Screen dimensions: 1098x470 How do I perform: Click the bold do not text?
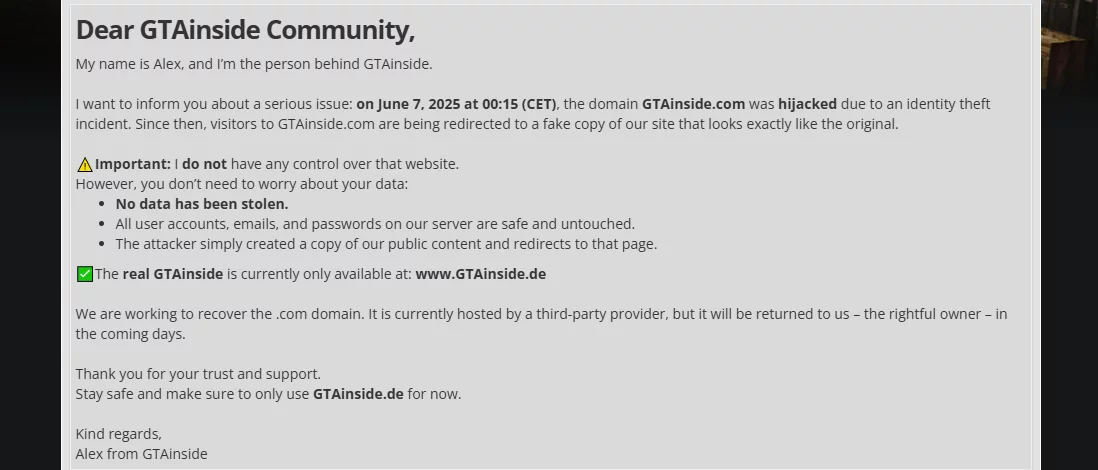pos(204,164)
